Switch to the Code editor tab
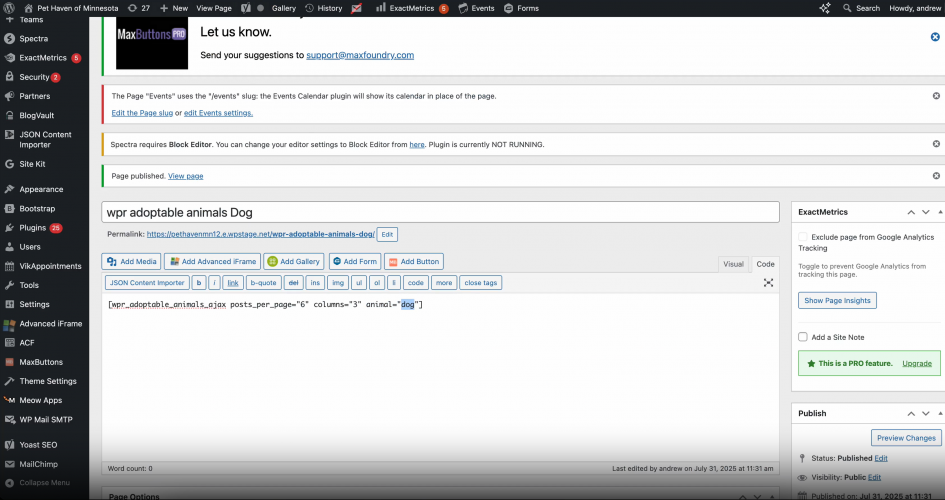This screenshot has width=945, height=500. tap(765, 264)
